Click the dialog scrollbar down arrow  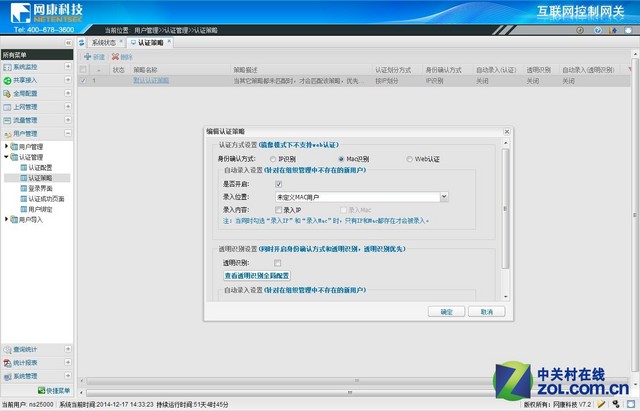tap(506, 297)
